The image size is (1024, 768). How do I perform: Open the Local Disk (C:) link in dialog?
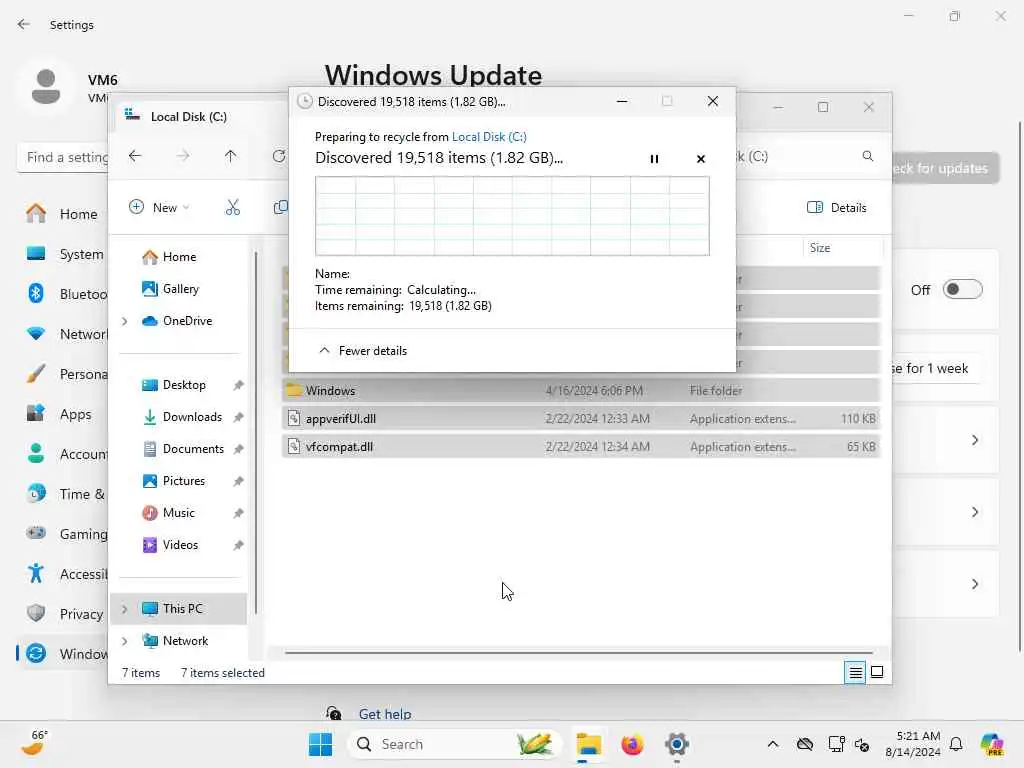[489, 136]
